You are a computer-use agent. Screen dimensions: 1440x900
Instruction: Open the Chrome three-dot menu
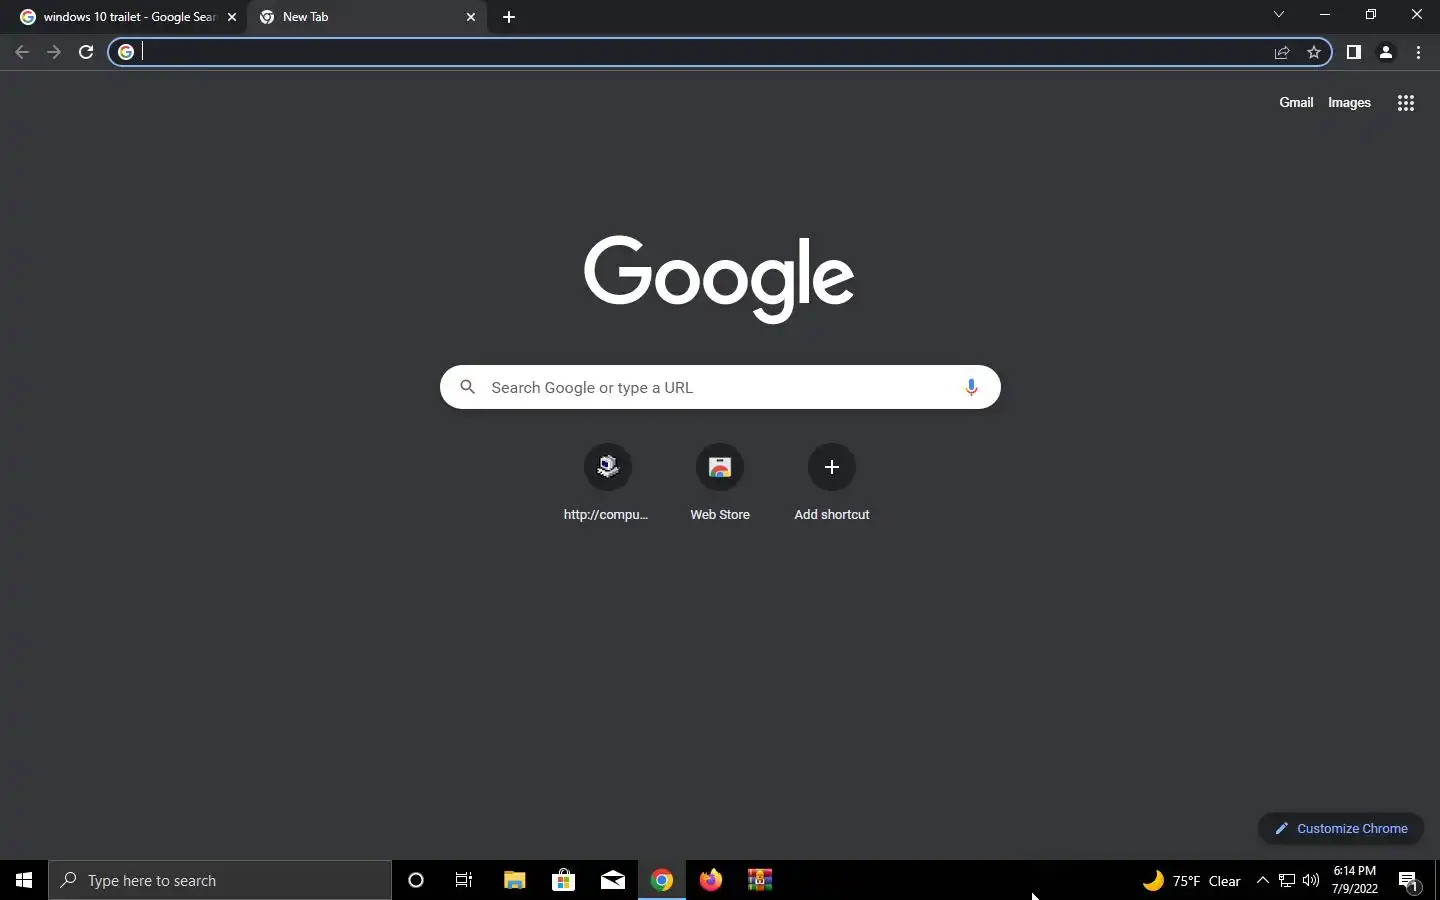point(1418,52)
